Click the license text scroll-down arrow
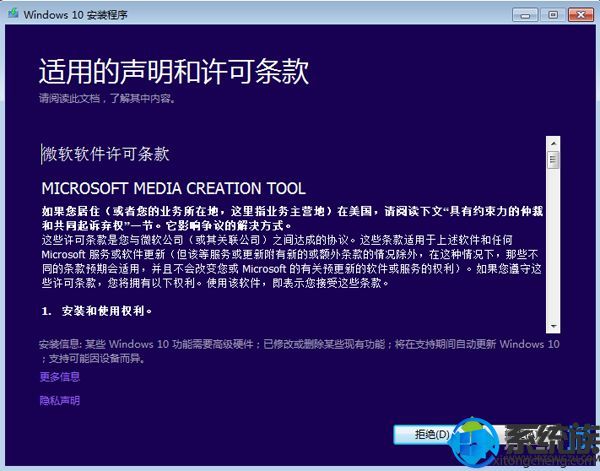The height and width of the screenshot is (471, 600). pos(553,326)
